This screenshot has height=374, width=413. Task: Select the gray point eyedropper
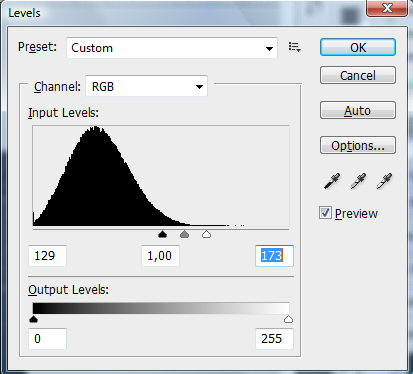click(x=358, y=181)
